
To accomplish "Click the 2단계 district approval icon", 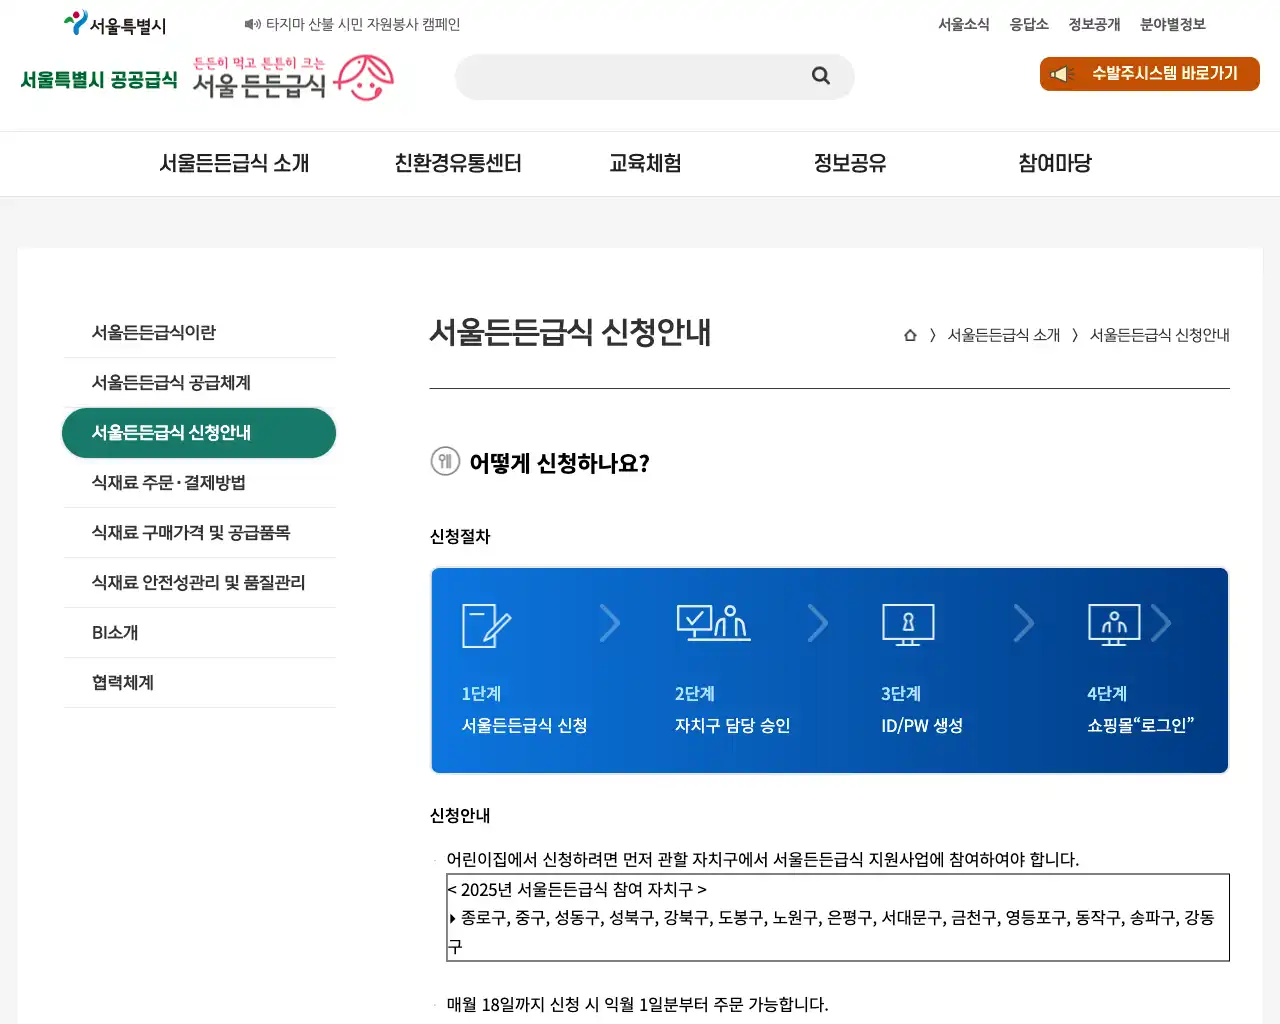I will pos(713,623).
